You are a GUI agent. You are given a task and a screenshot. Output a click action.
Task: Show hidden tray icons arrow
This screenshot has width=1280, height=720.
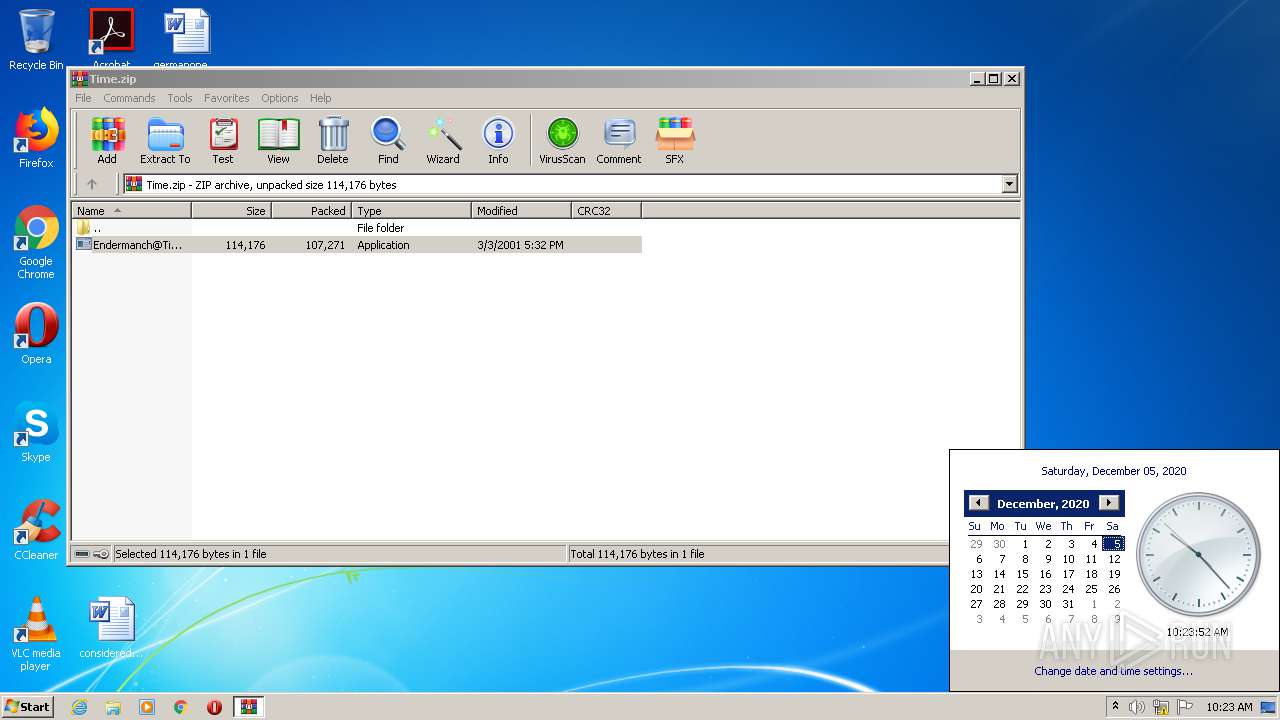click(x=1115, y=707)
